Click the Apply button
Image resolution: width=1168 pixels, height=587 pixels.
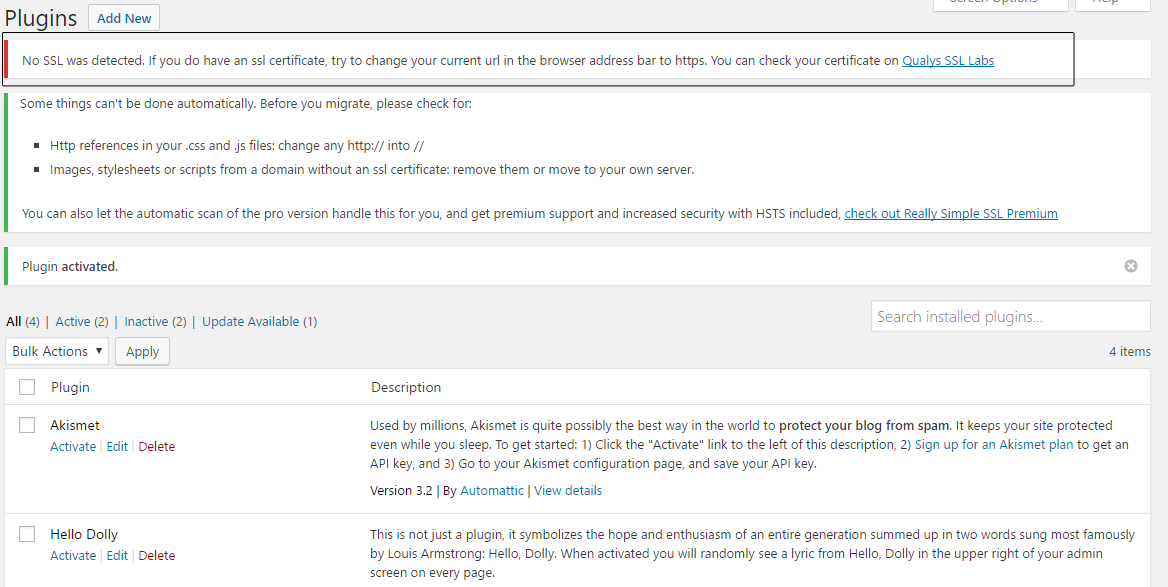(142, 352)
